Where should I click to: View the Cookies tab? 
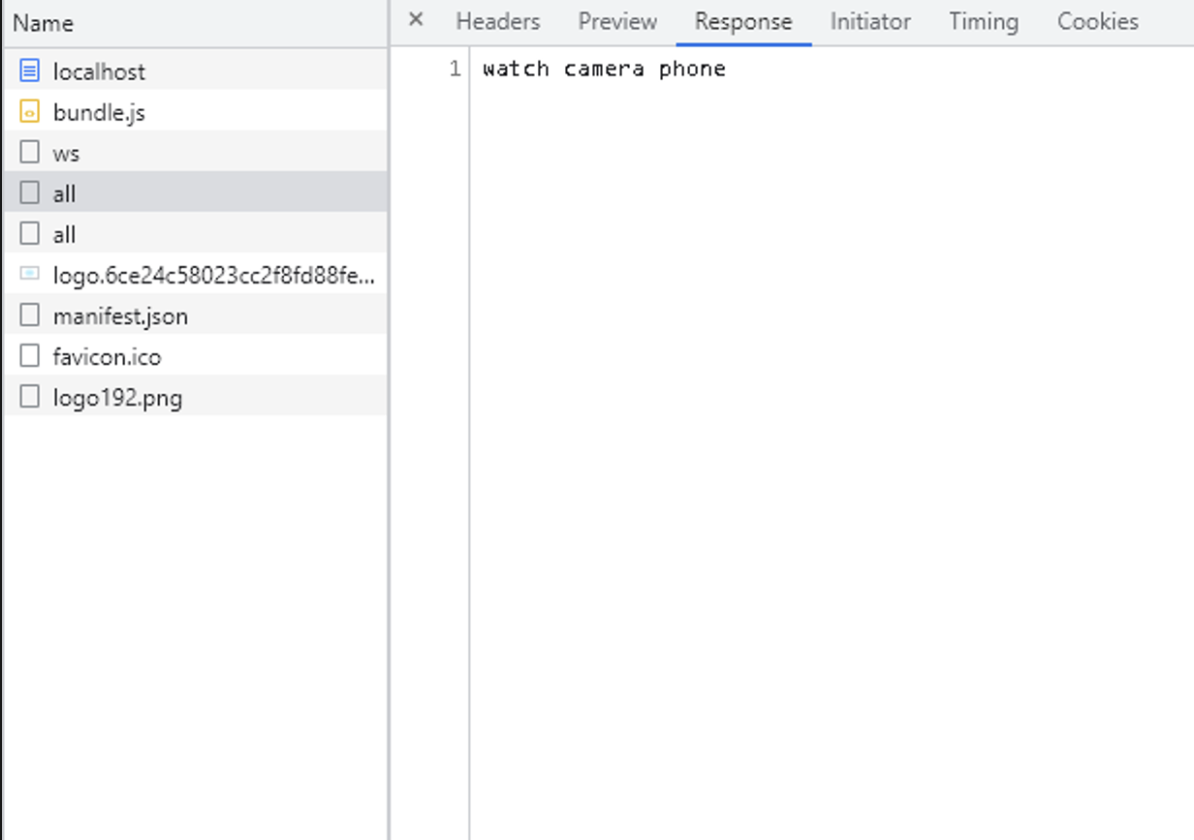pyautogui.click(x=1097, y=22)
